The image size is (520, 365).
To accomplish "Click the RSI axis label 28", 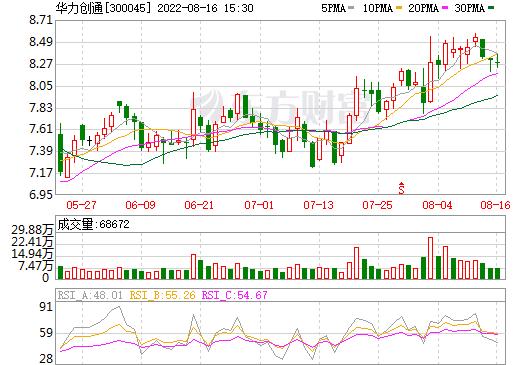I will [x=46, y=359].
